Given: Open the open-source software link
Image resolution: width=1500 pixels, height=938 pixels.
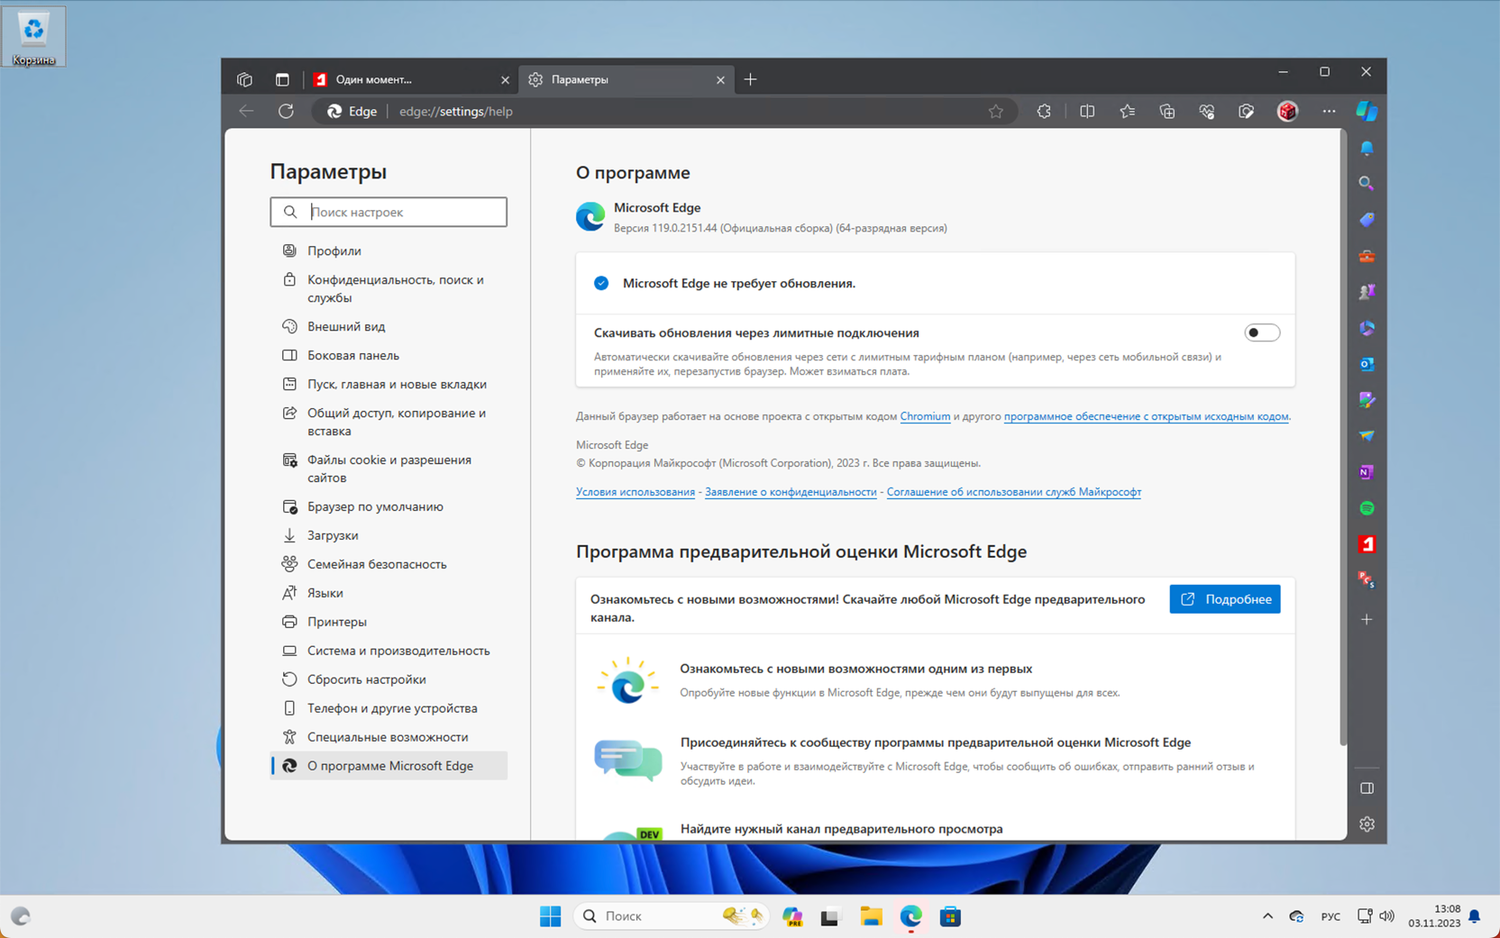Looking at the screenshot, I should (1146, 417).
